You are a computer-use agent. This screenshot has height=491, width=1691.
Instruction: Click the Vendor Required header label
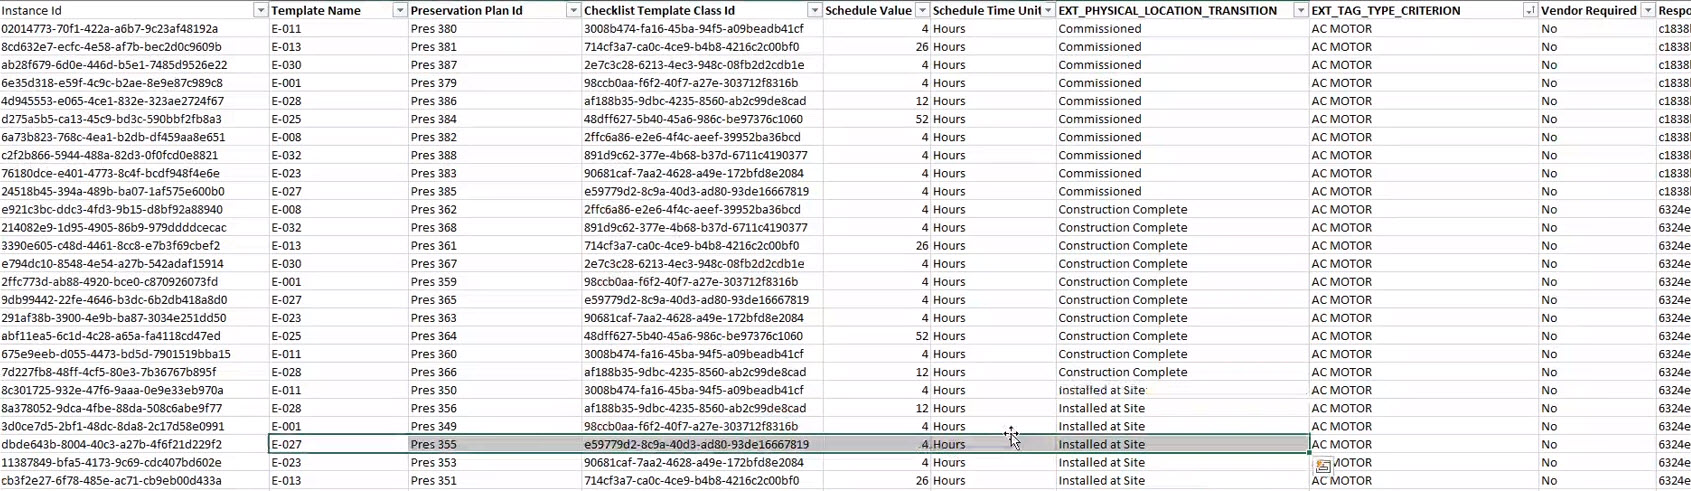pyautogui.click(x=1588, y=11)
